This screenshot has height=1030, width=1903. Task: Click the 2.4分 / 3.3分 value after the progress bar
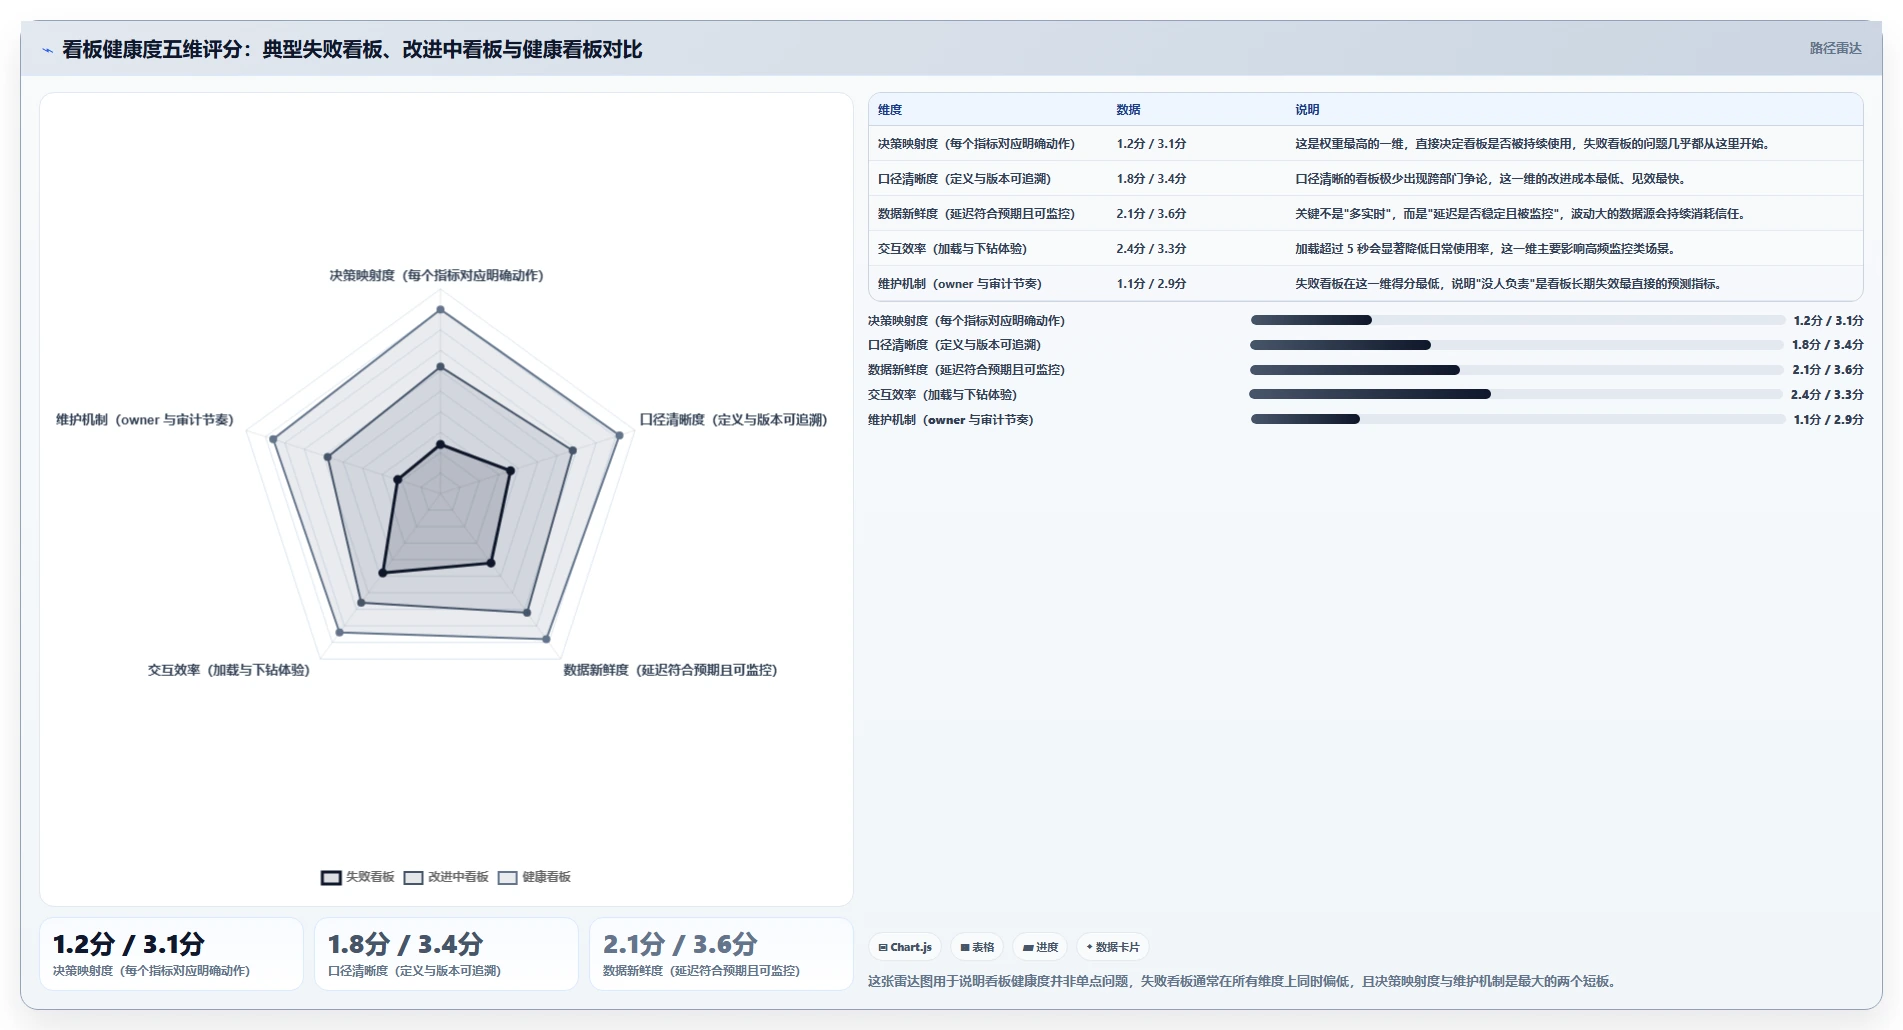coord(1827,395)
